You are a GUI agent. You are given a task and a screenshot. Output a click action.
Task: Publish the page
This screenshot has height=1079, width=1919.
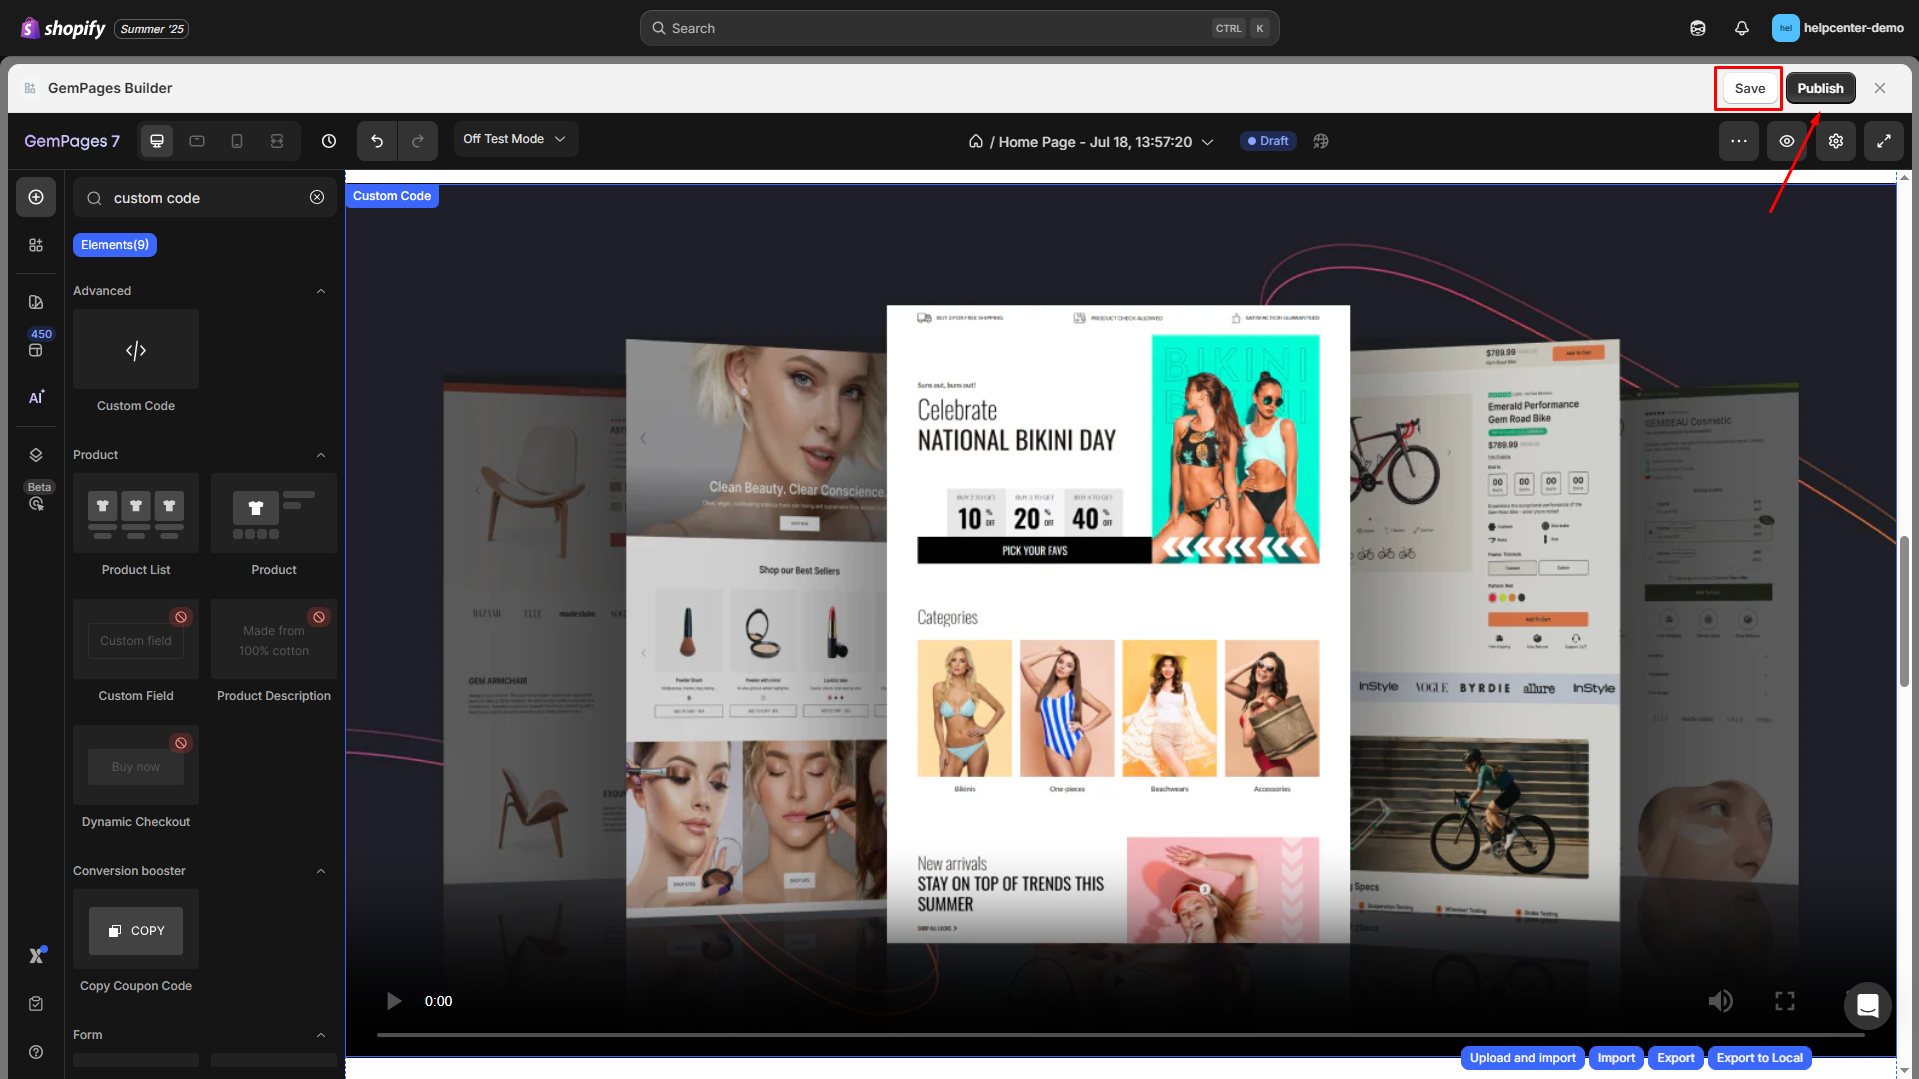(x=1820, y=88)
